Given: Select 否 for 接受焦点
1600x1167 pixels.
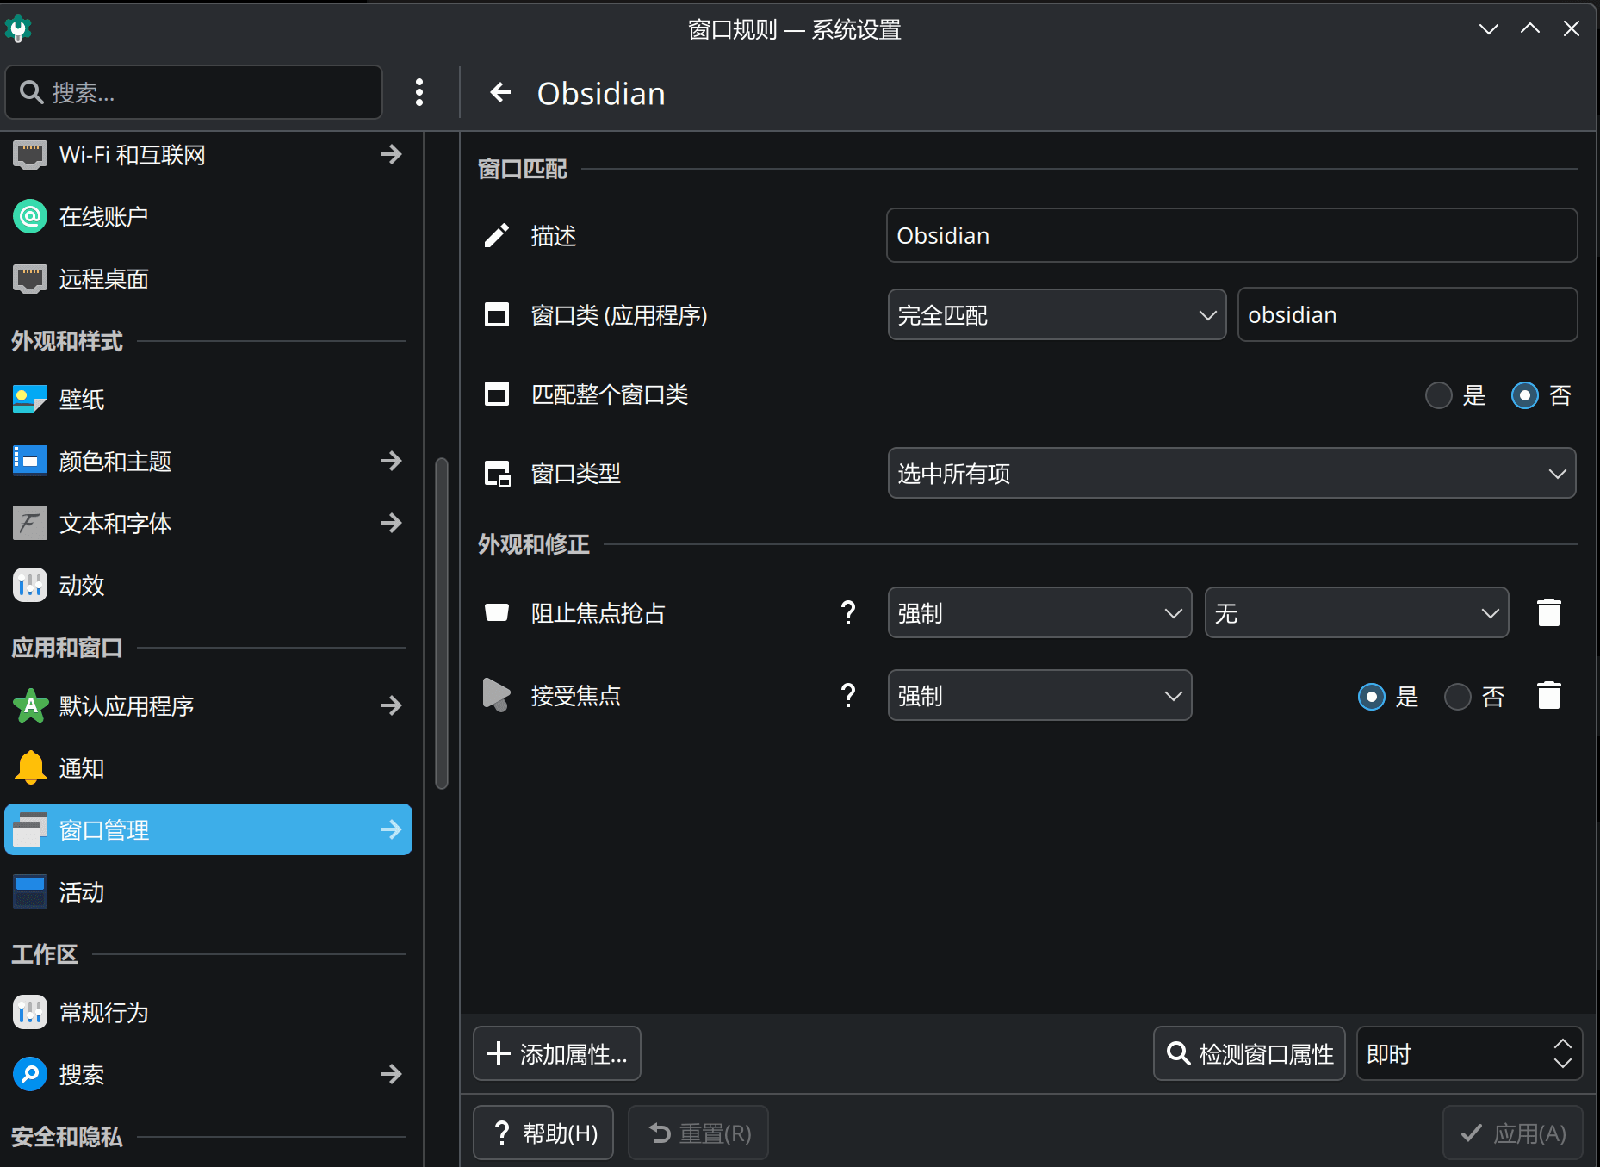Looking at the screenshot, I should tap(1457, 697).
